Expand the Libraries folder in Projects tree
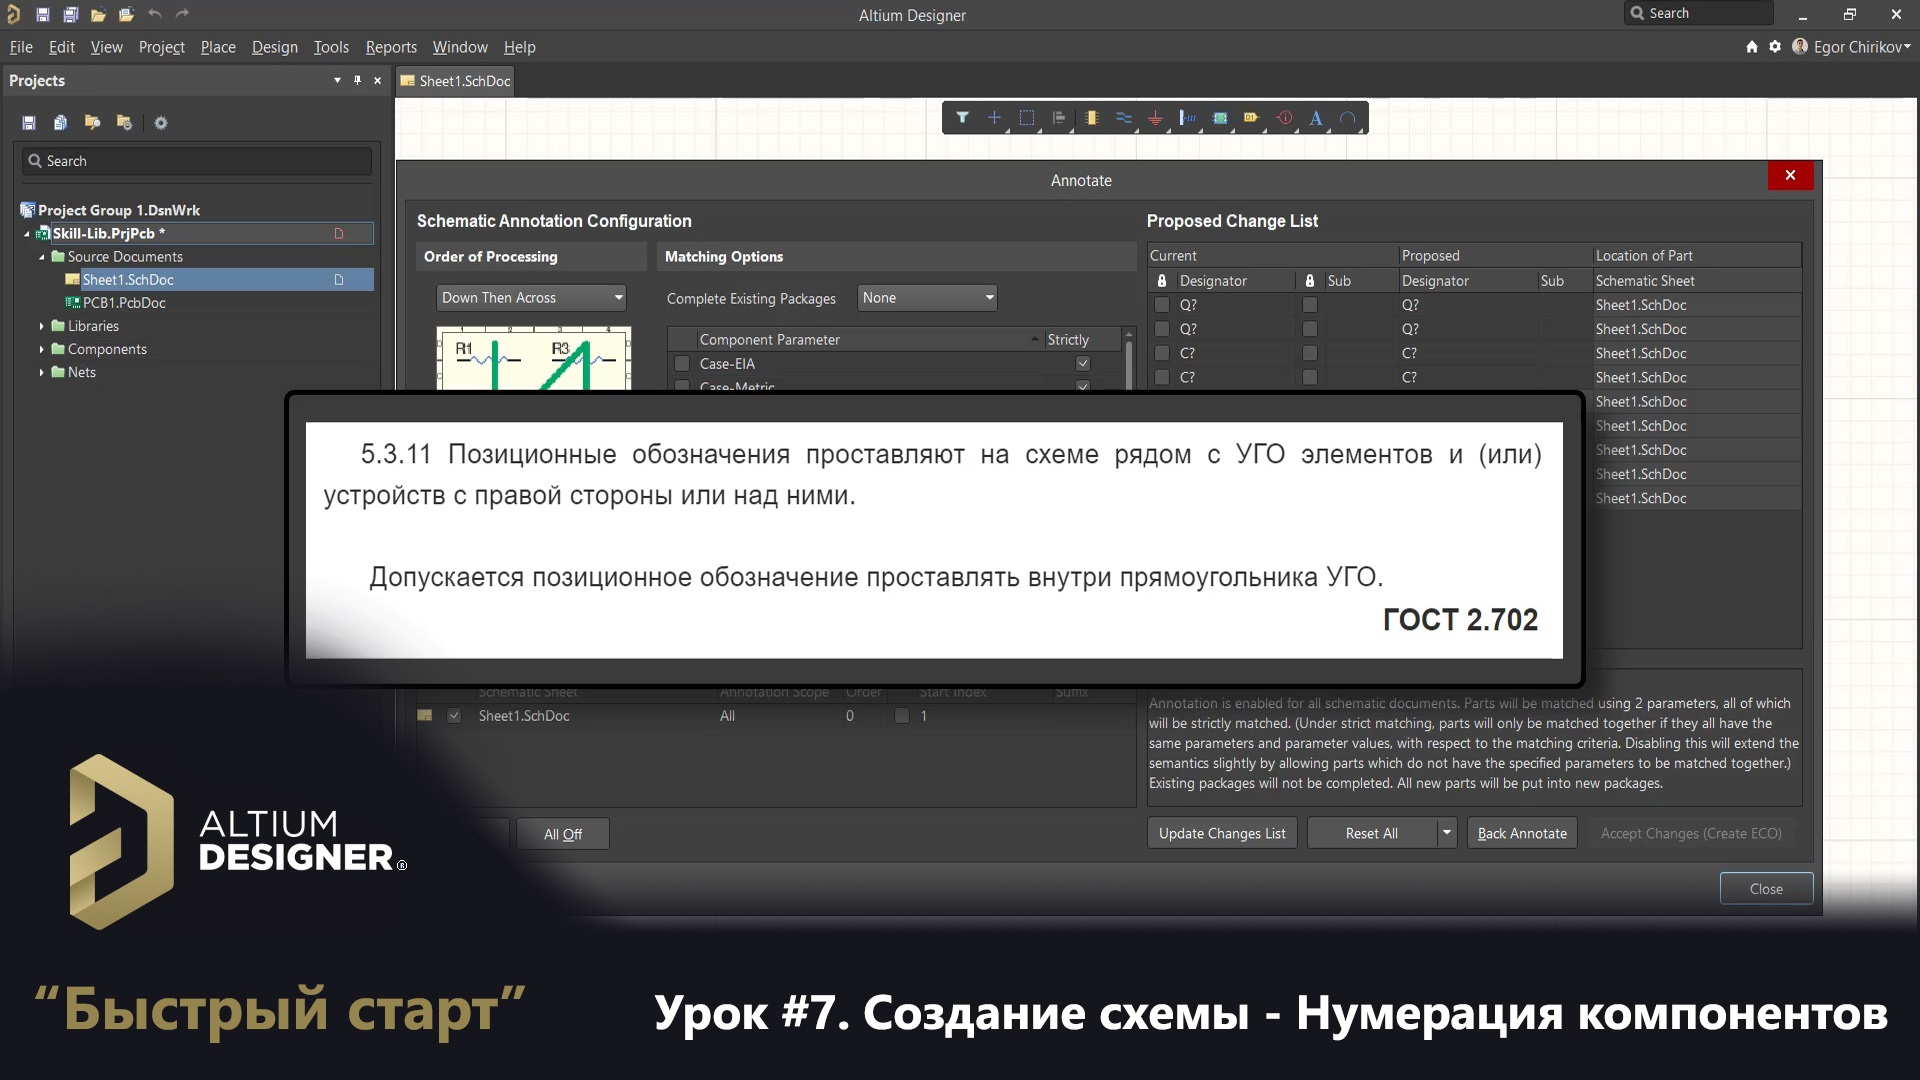The height and width of the screenshot is (1080, 1920). (x=41, y=326)
